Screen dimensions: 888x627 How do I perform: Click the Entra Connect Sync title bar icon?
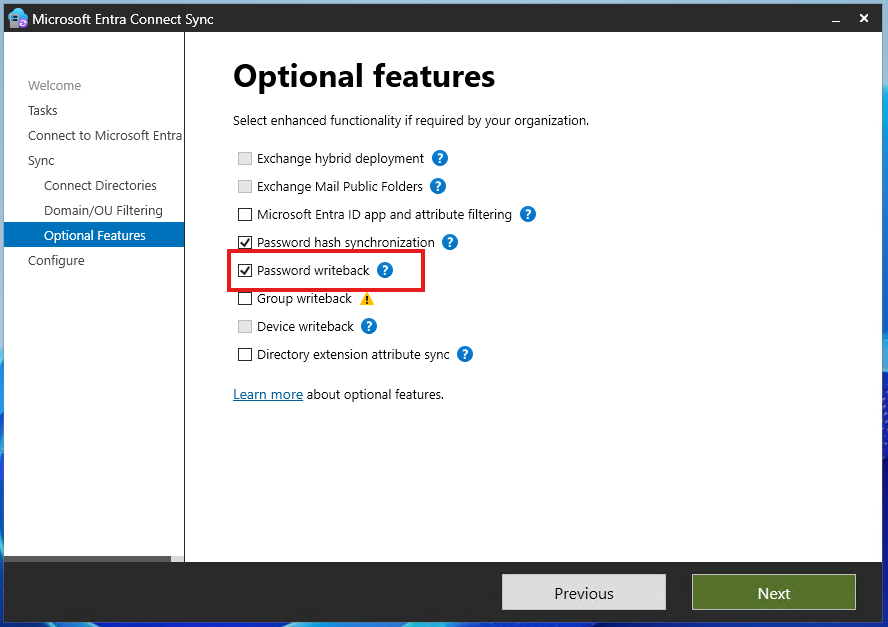[x=17, y=17]
